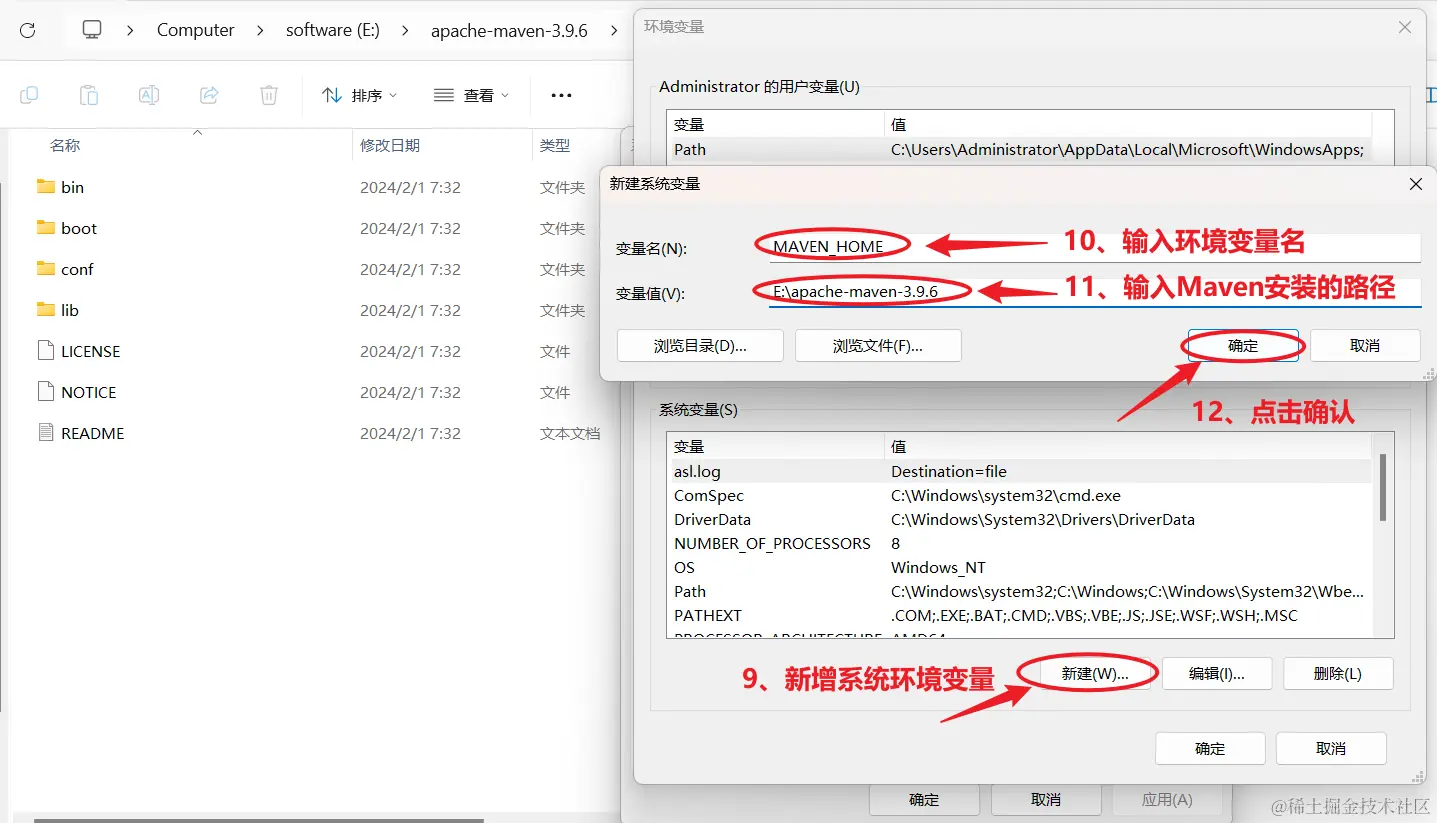Click the paste icon in Explorer toolbar

pyautogui.click(x=89, y=95)
